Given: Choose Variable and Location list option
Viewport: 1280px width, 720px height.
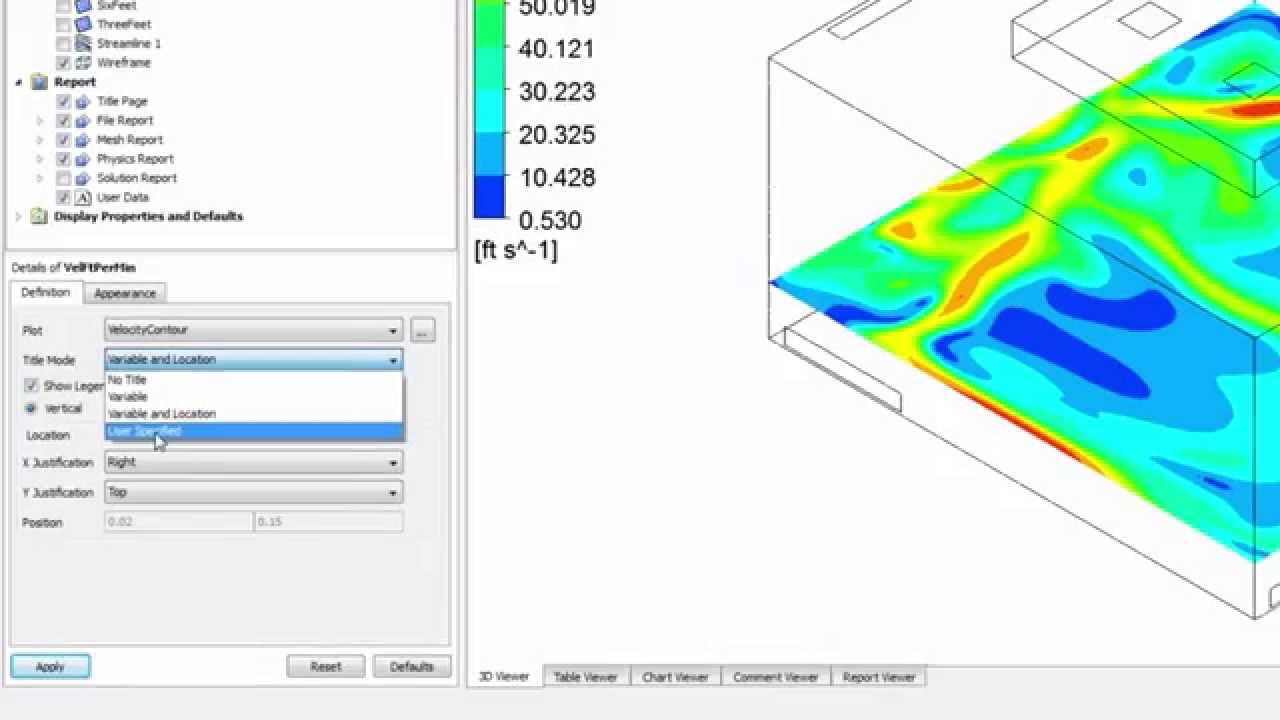Looking at the screenshot, I should (x=254, y=414).
